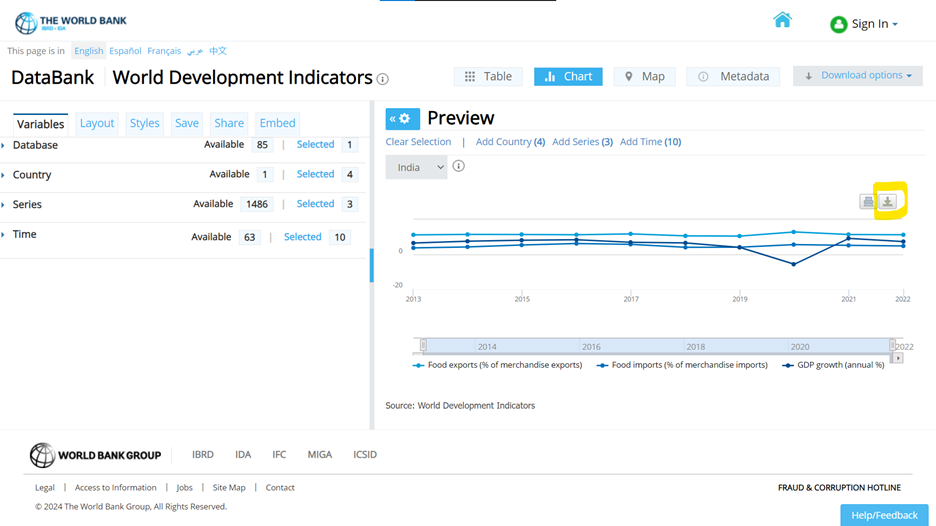
Task: Click the World Bank logo in header
Action: (x=70, y=21)
